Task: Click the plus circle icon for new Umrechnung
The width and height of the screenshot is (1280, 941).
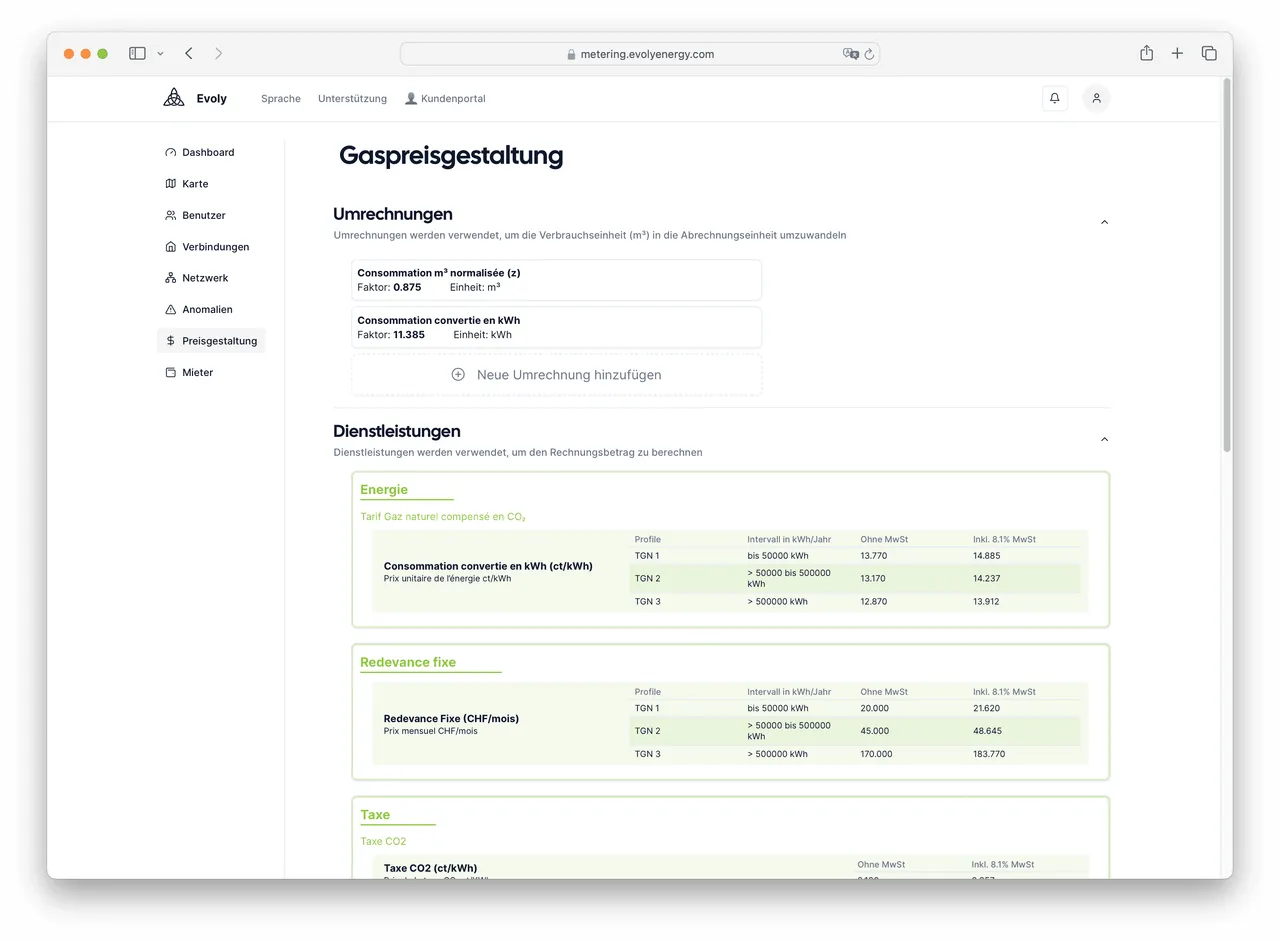Action: pyautogui.click(x=458, y=374)
